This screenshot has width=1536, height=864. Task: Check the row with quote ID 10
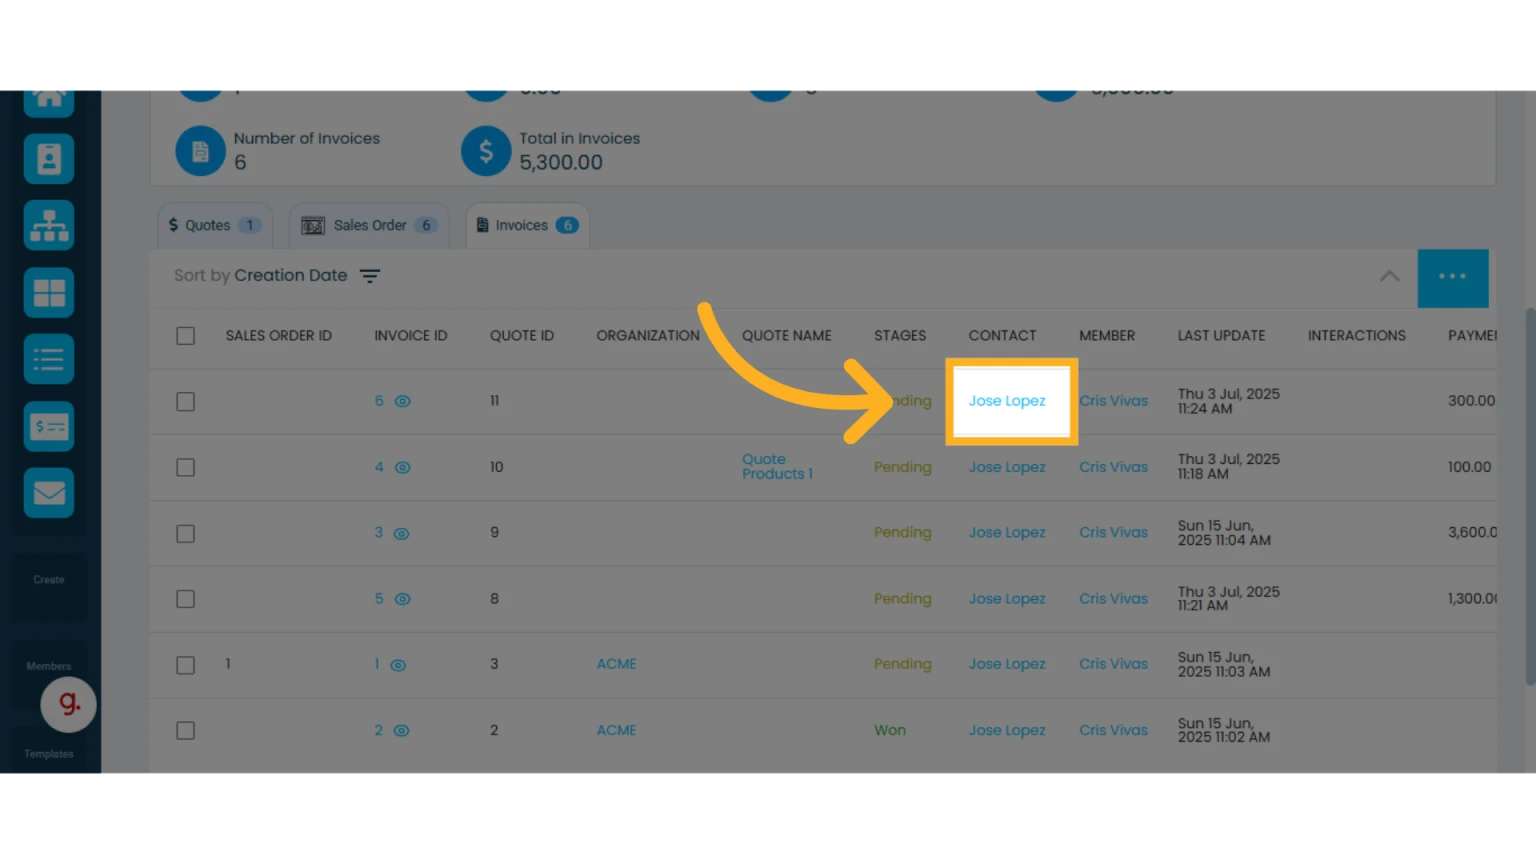coord(186,468)
